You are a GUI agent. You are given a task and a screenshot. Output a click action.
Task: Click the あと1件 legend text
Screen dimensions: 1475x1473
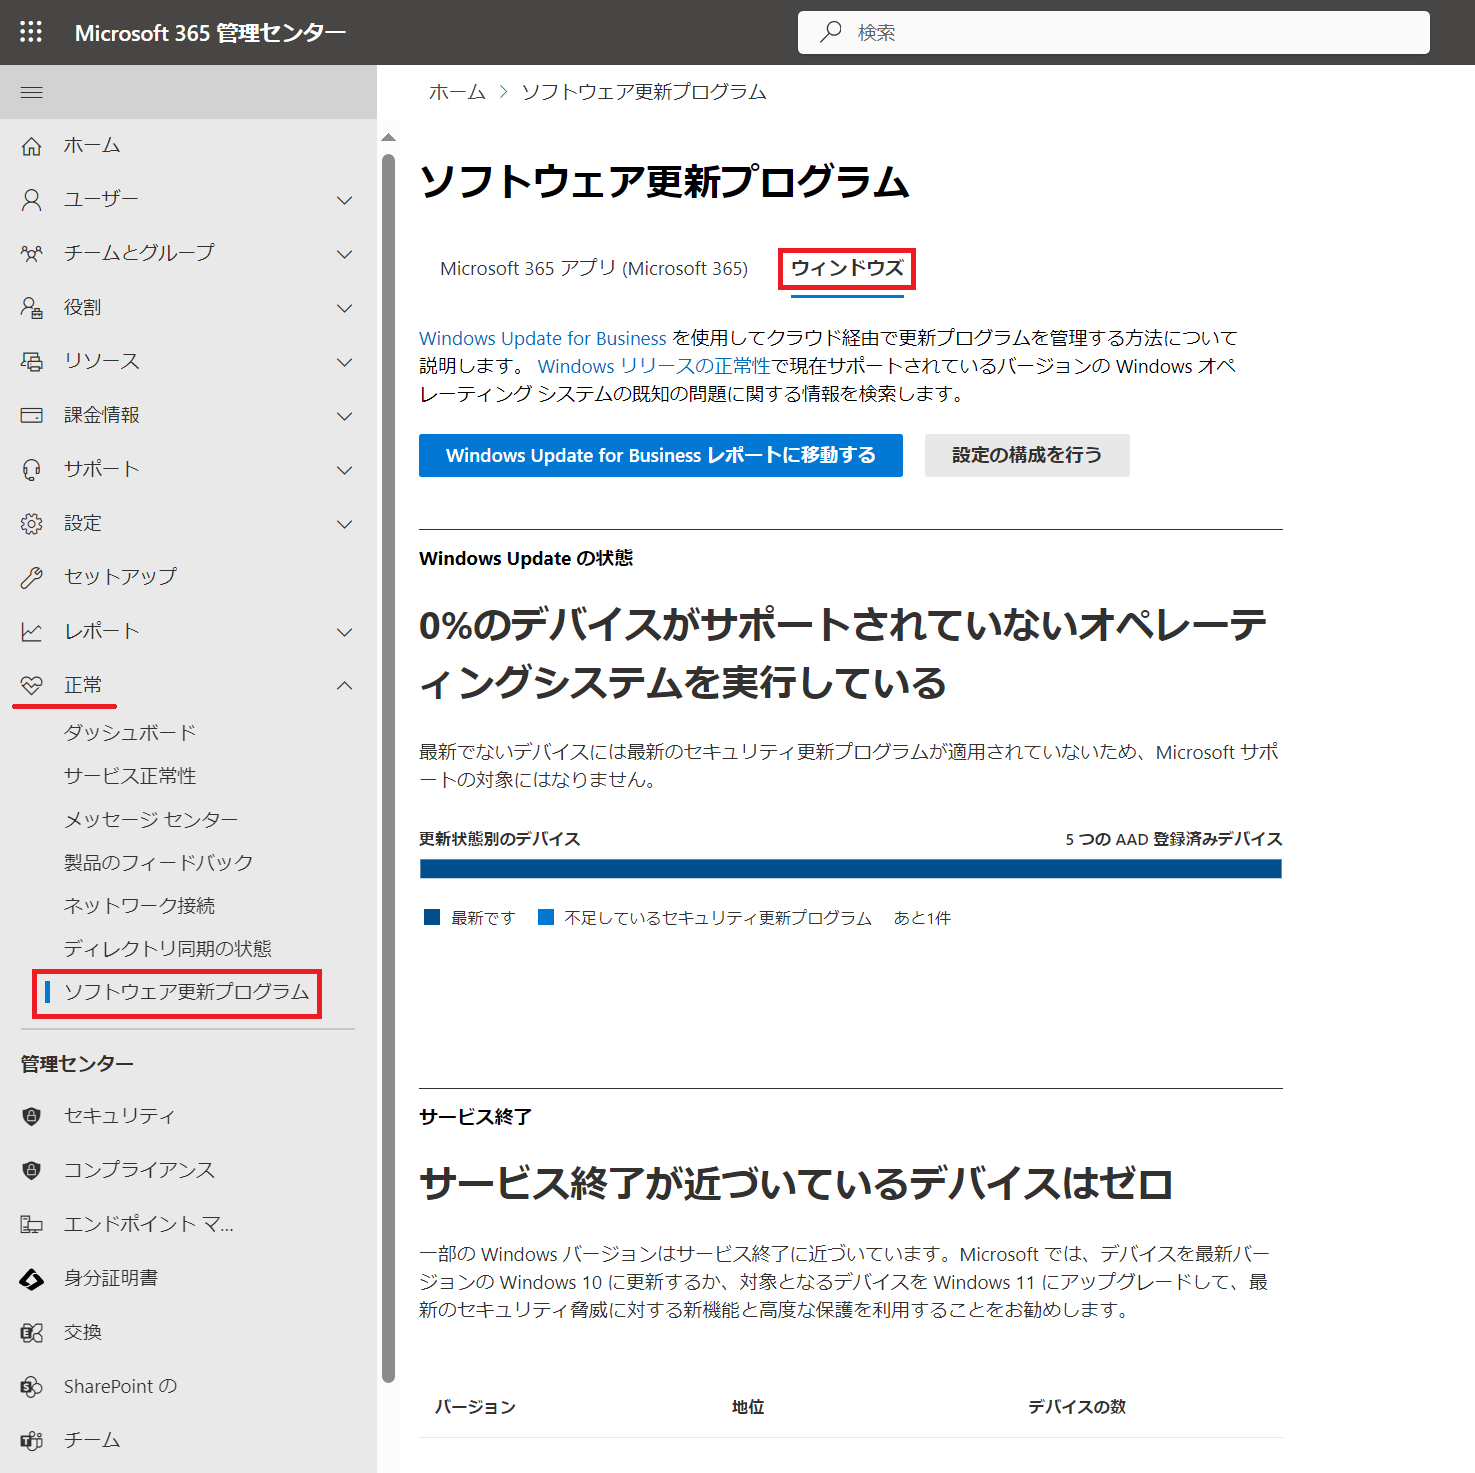(x=922, y=918)
